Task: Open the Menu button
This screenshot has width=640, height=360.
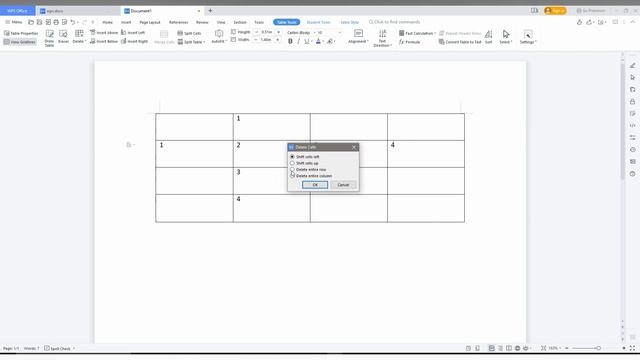Action: [x=13, y=22]
